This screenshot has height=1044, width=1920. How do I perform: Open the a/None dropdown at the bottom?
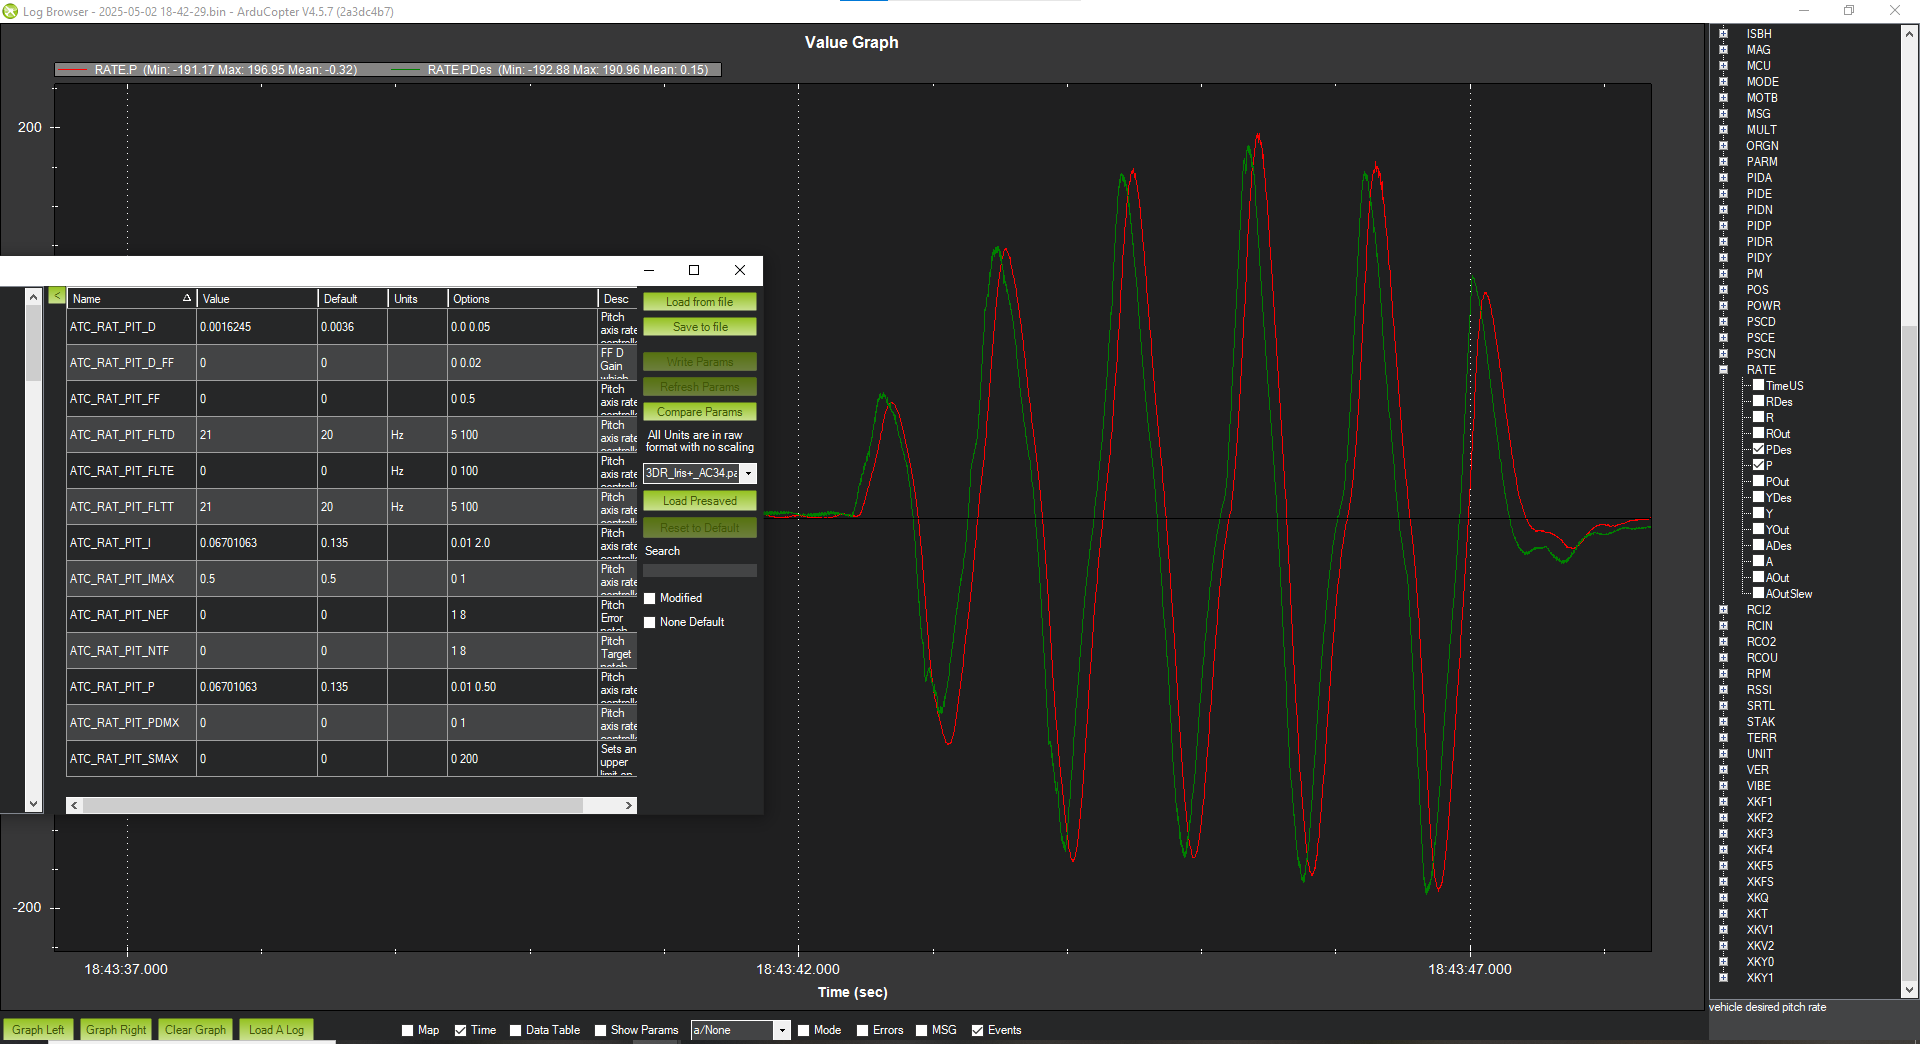coord(782,1030)
